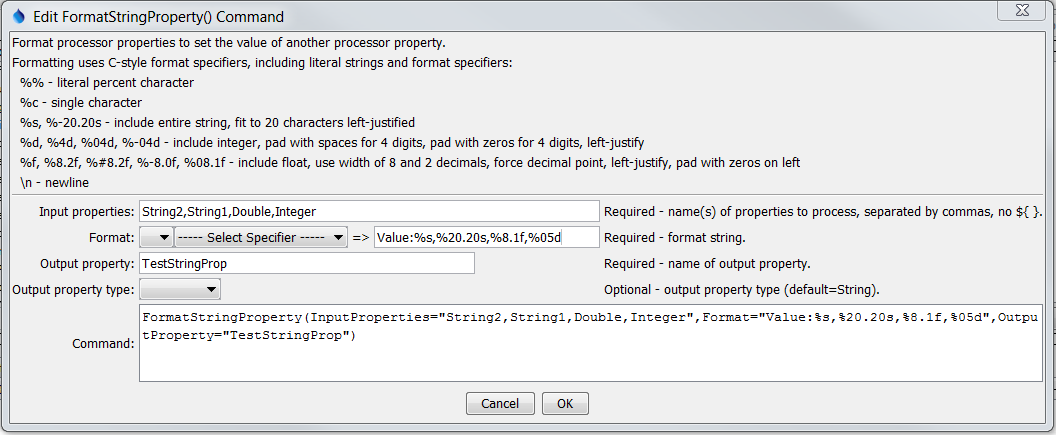The height and width of the screenshot is (435, 1056).
Task: Click the Optional output property type hint text
Action: (x=742, y=290)
